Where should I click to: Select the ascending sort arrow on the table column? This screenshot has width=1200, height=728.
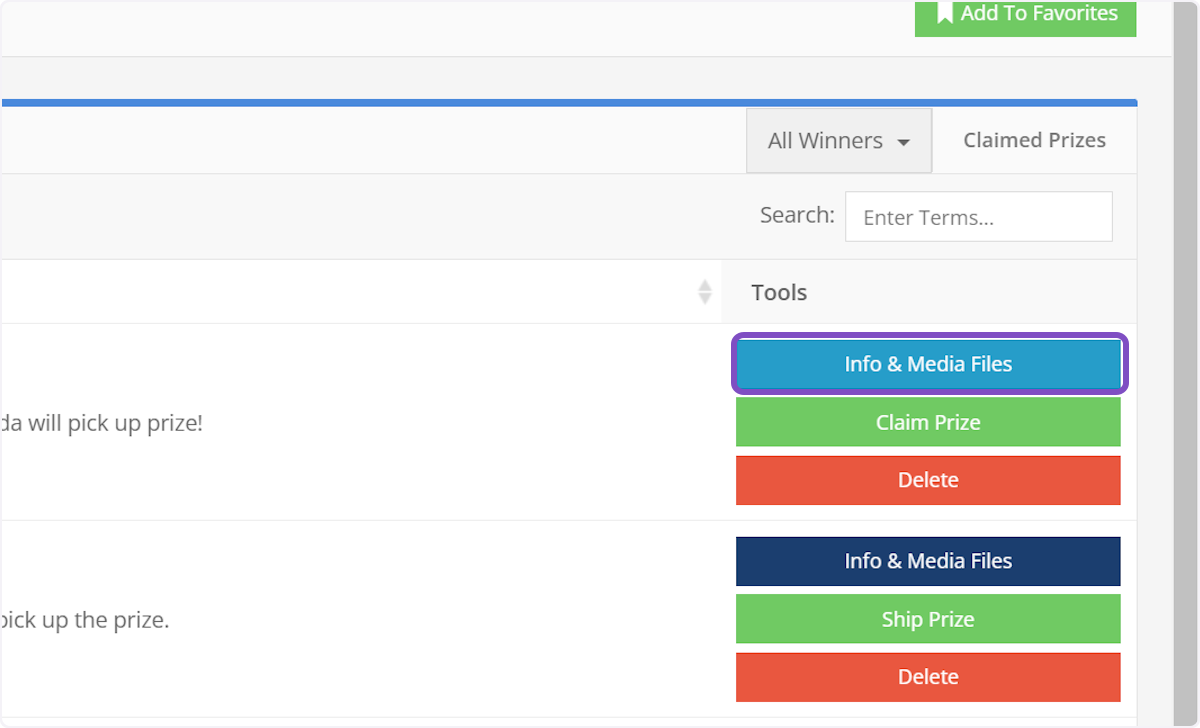pyautogui.click(x=705, y=286)
